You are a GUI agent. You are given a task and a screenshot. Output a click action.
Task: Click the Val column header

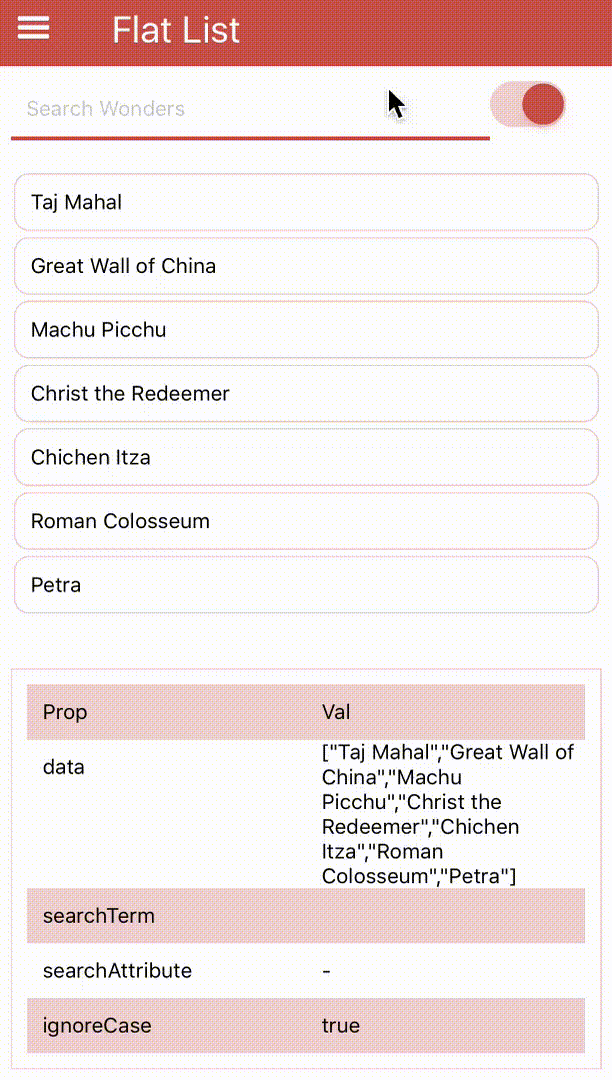336,712
